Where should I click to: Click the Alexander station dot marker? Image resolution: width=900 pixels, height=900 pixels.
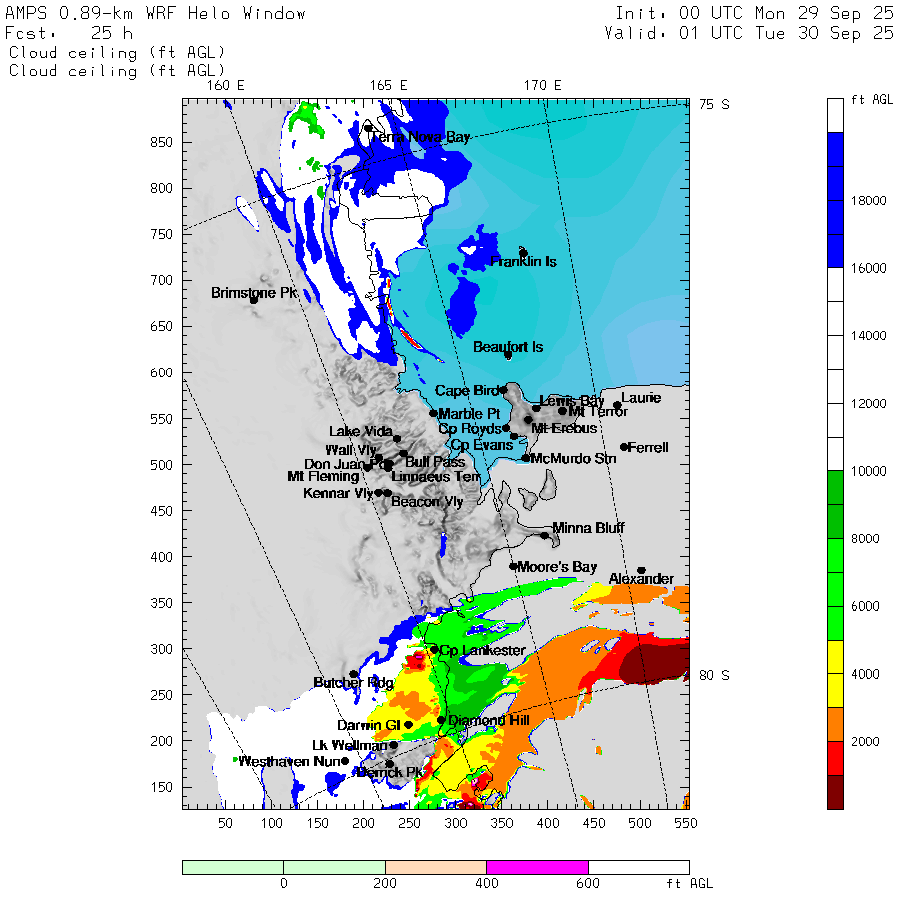pos(641,570)
